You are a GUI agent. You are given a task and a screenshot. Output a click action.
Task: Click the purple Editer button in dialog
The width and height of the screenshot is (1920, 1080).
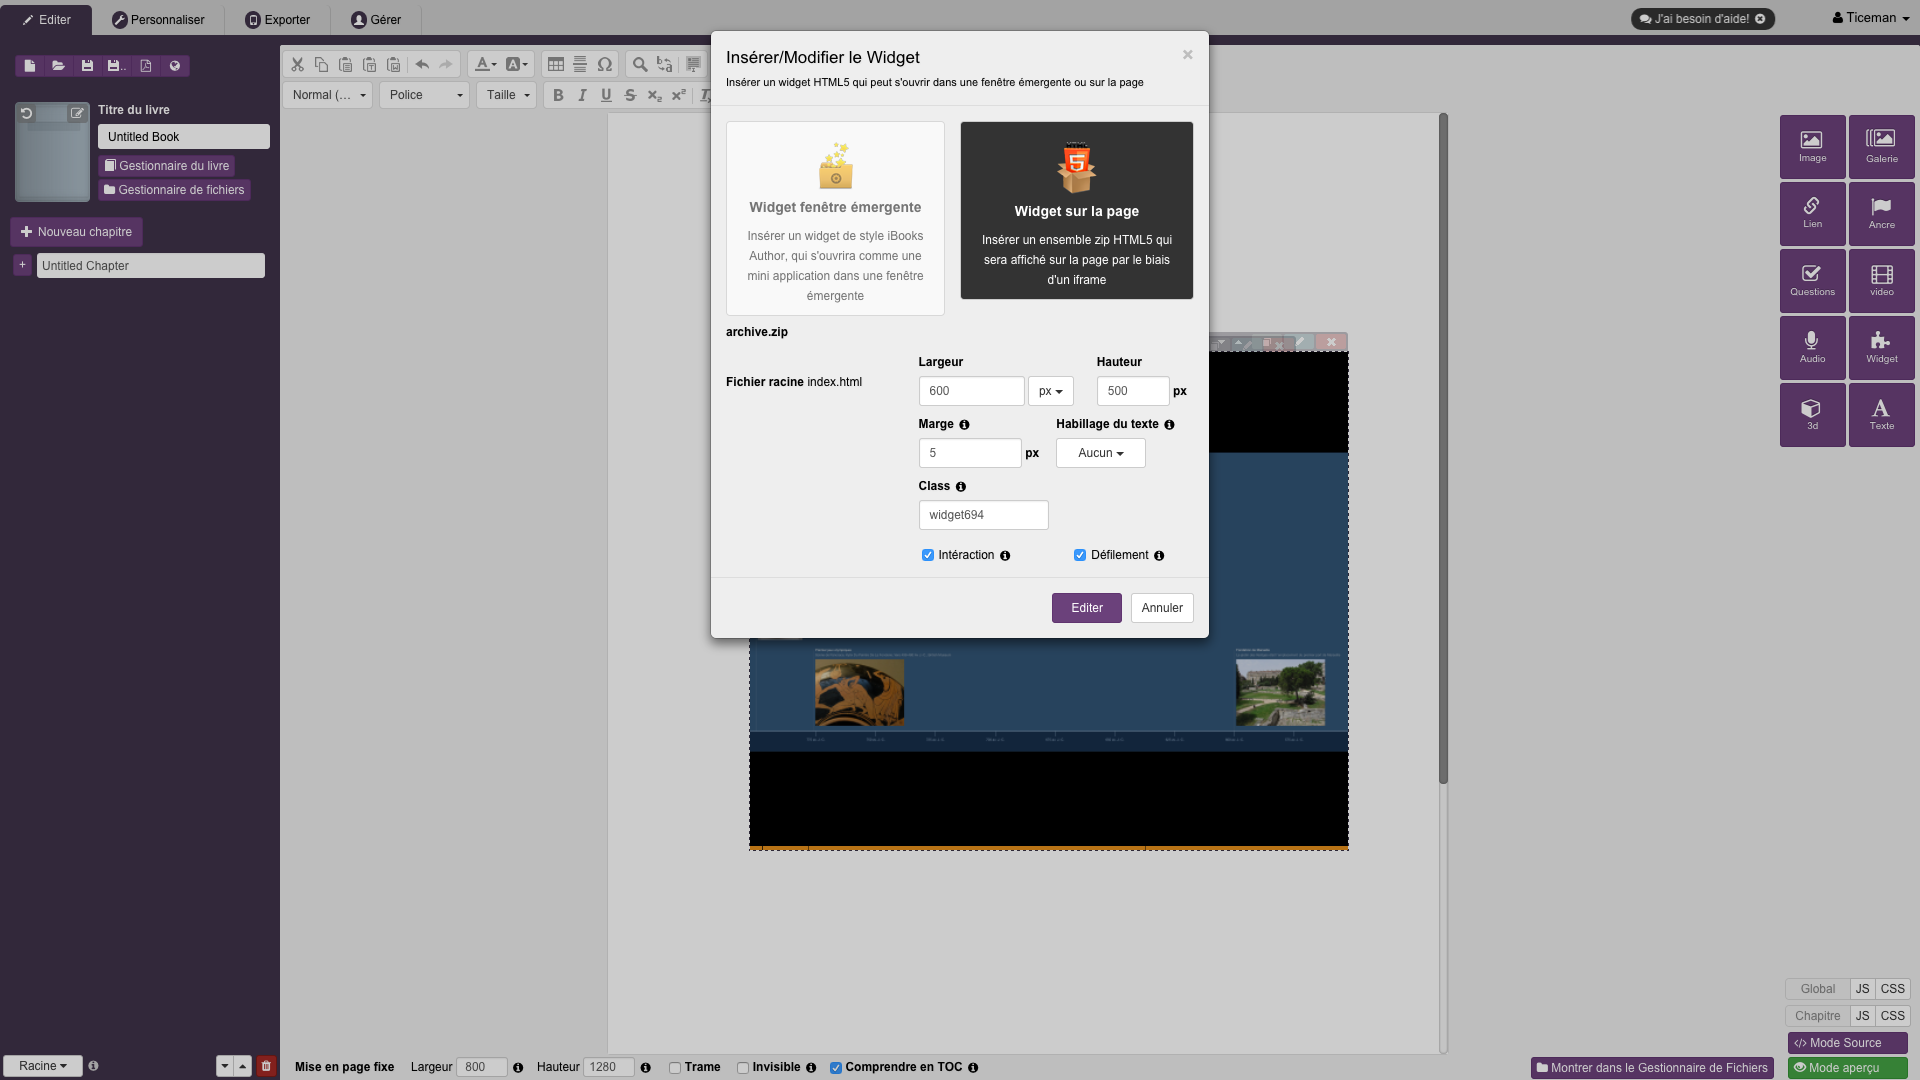tap(1086, 608)
